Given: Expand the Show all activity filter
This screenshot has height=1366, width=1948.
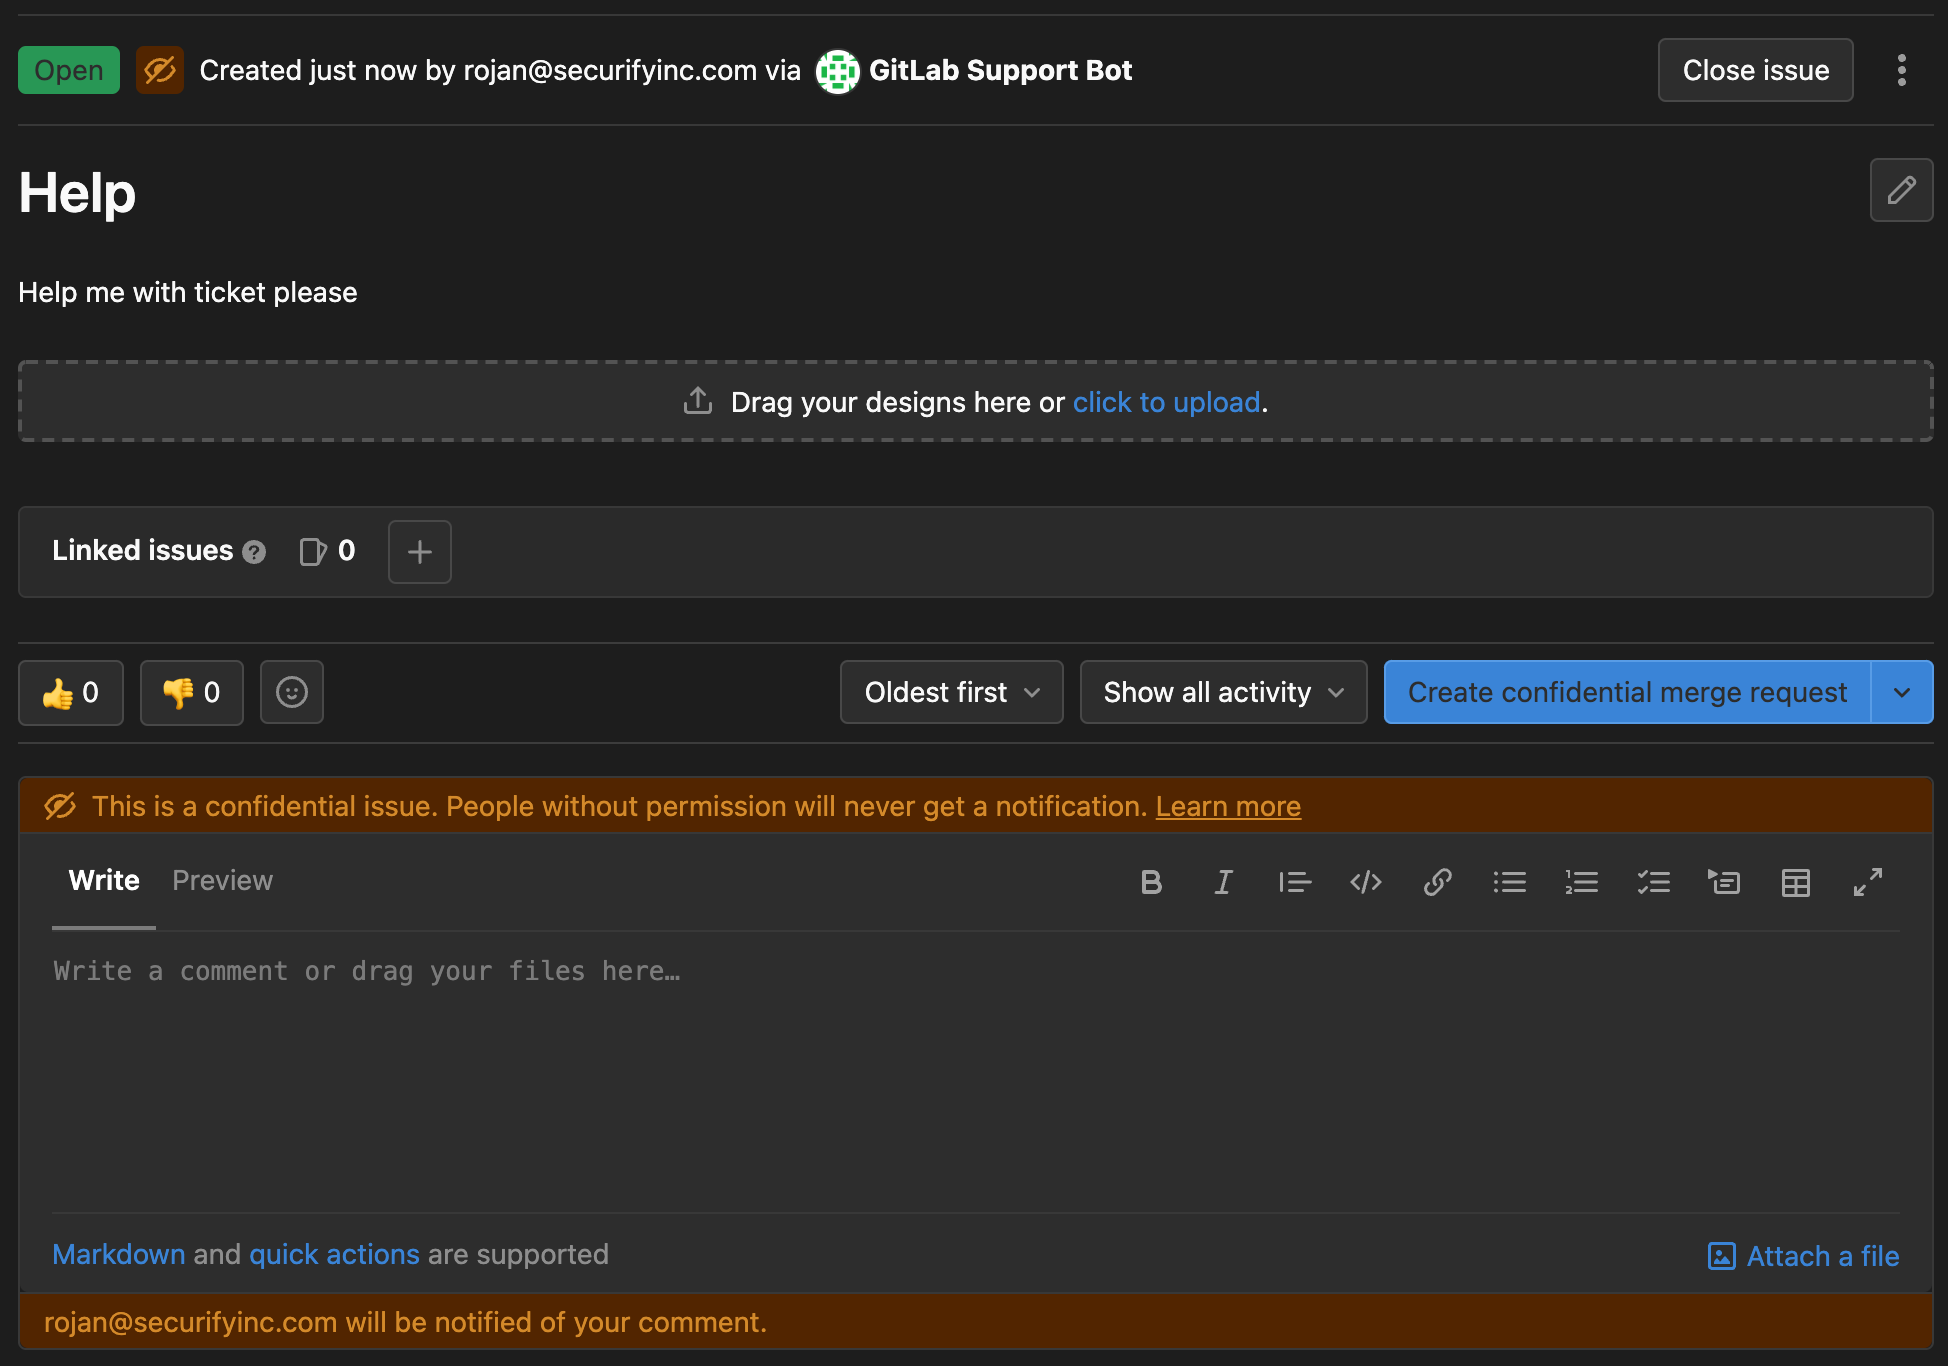Looking at the screenshot, I should [1224, 692].
